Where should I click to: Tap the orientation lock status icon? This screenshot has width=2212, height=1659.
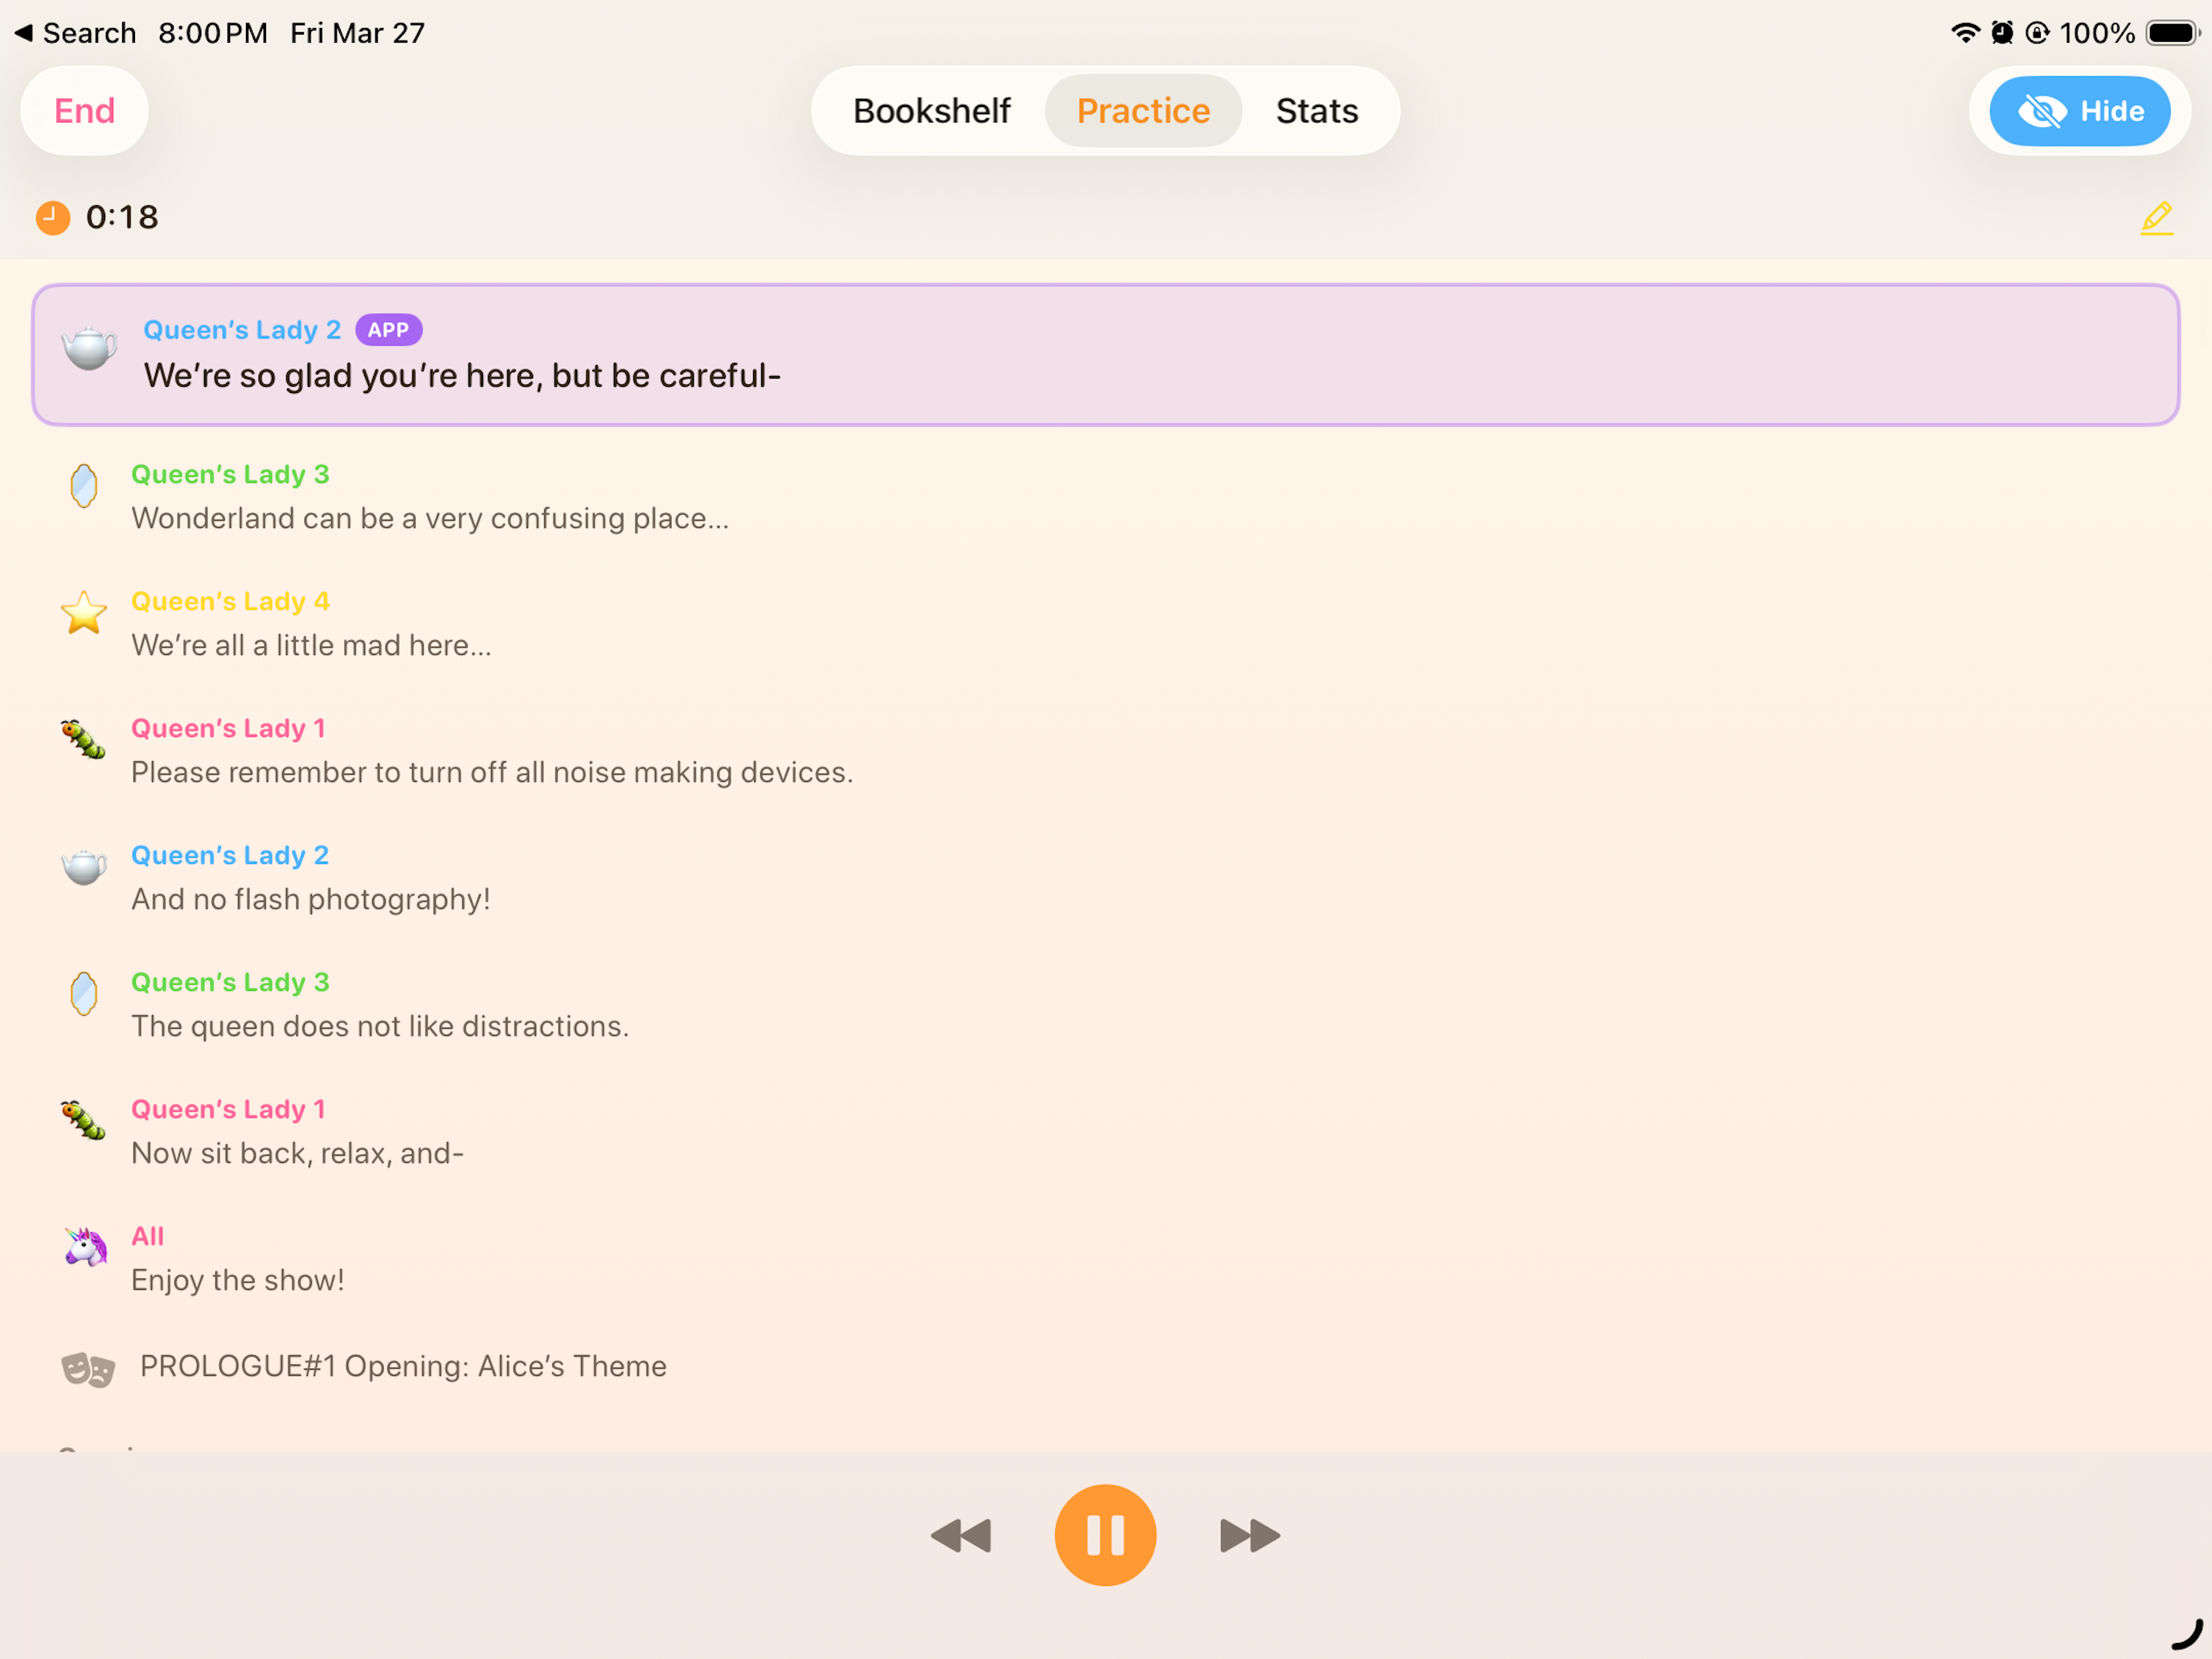click(x=2037, y=33)
